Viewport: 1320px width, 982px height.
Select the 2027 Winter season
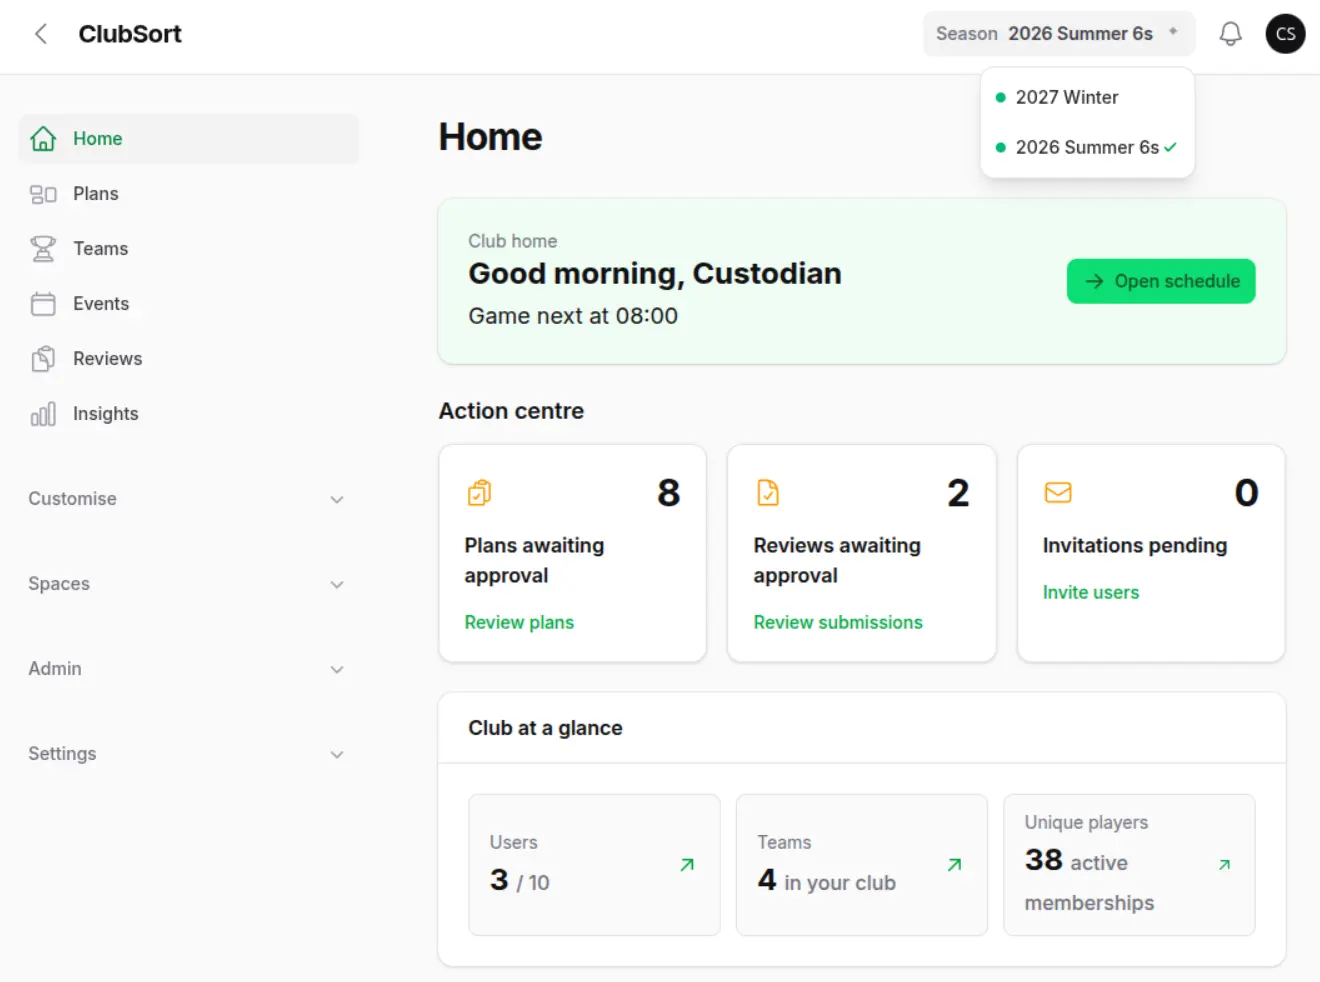click(x=1087, y=97)
